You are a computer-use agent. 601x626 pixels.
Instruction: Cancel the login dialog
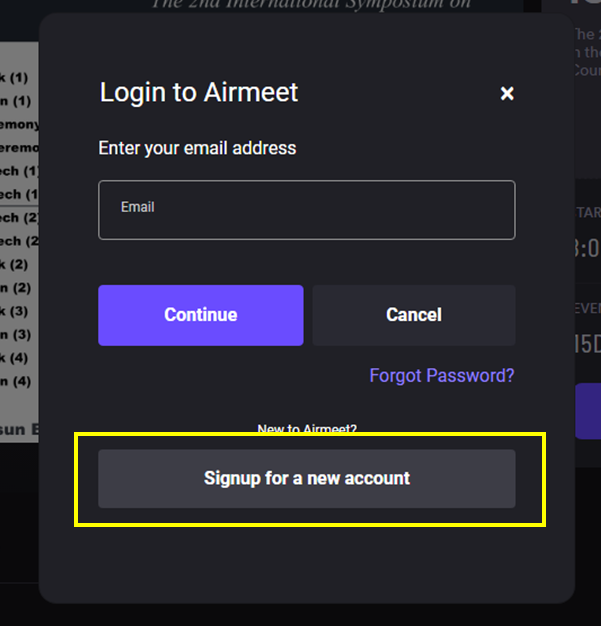point(414,315)
